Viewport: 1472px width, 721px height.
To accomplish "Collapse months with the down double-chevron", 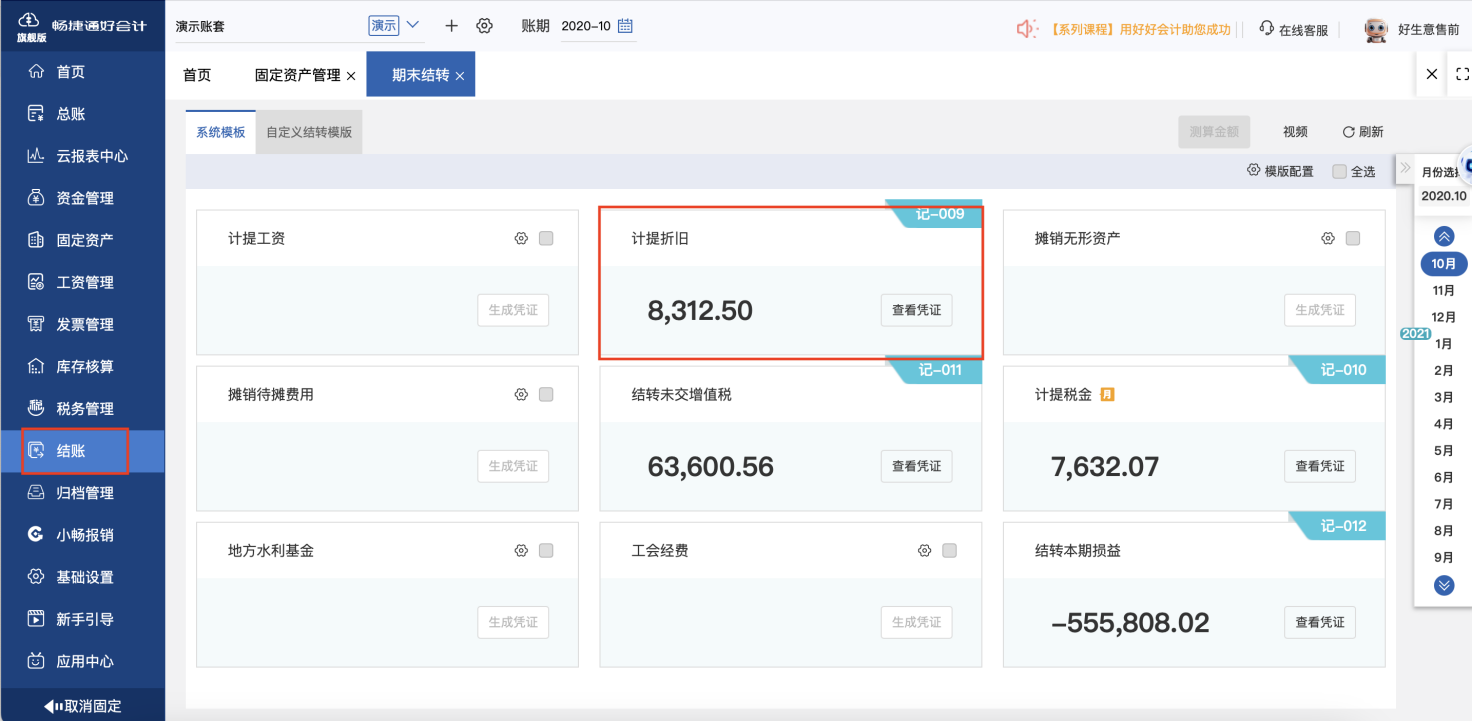I will 1443,586.
